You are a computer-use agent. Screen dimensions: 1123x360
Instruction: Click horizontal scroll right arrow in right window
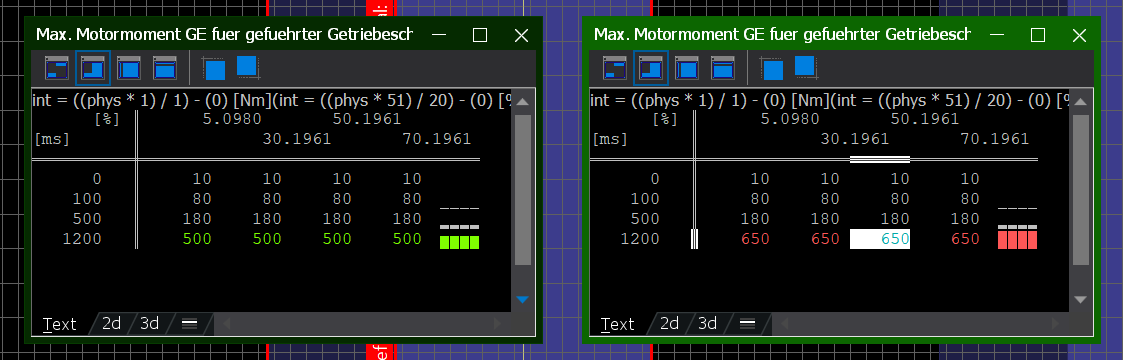[1055, 324]
